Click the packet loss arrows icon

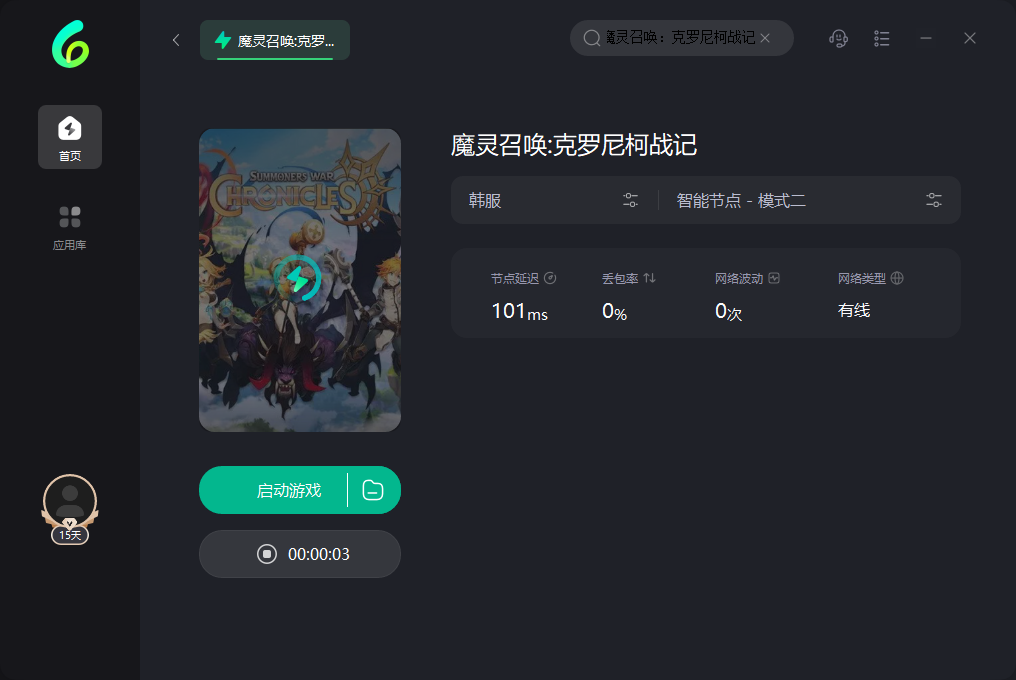tap(649, 278)
